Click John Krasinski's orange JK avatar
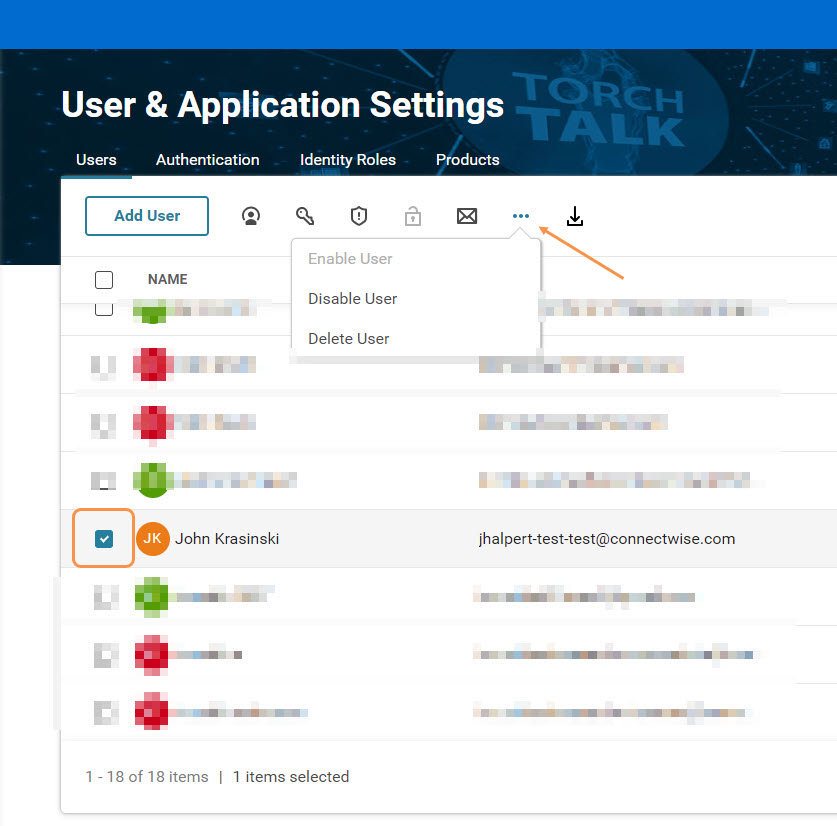The height and width of the screenshot is (826, 837). [153, 539]
